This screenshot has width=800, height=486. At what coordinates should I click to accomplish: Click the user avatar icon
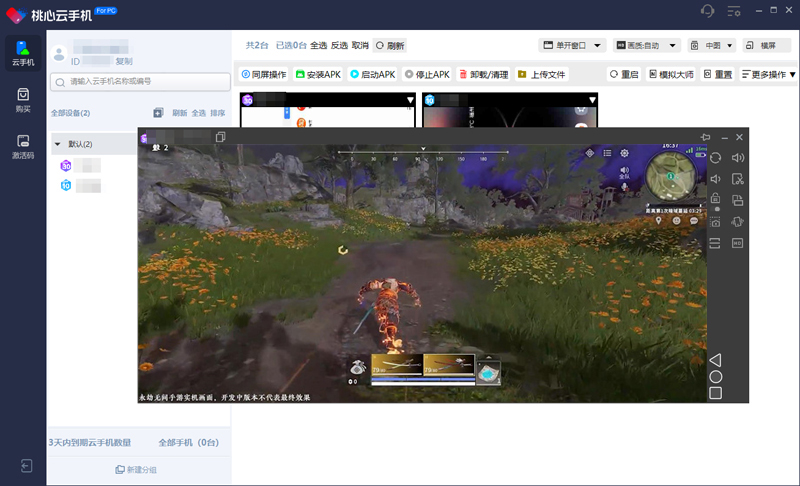pos(59,54)
